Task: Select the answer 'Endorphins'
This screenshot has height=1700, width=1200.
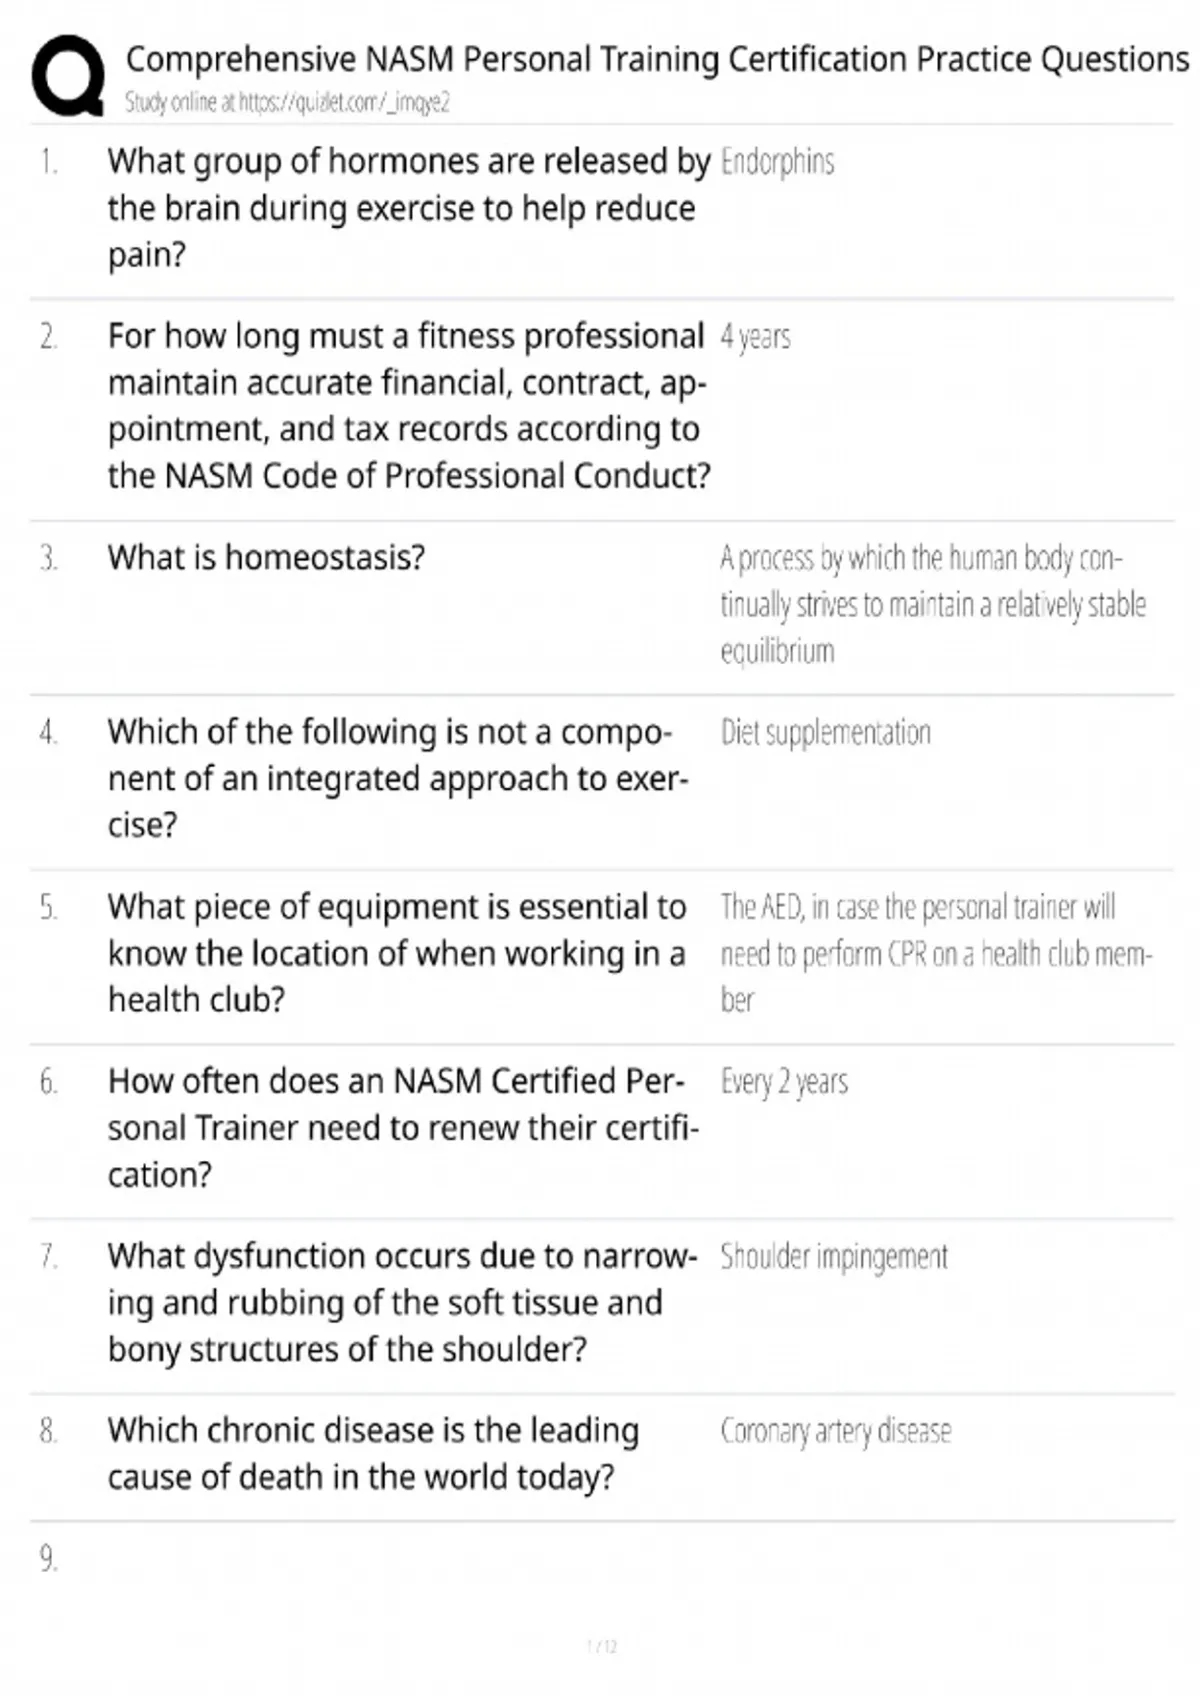Action: (x=777, y=162)
